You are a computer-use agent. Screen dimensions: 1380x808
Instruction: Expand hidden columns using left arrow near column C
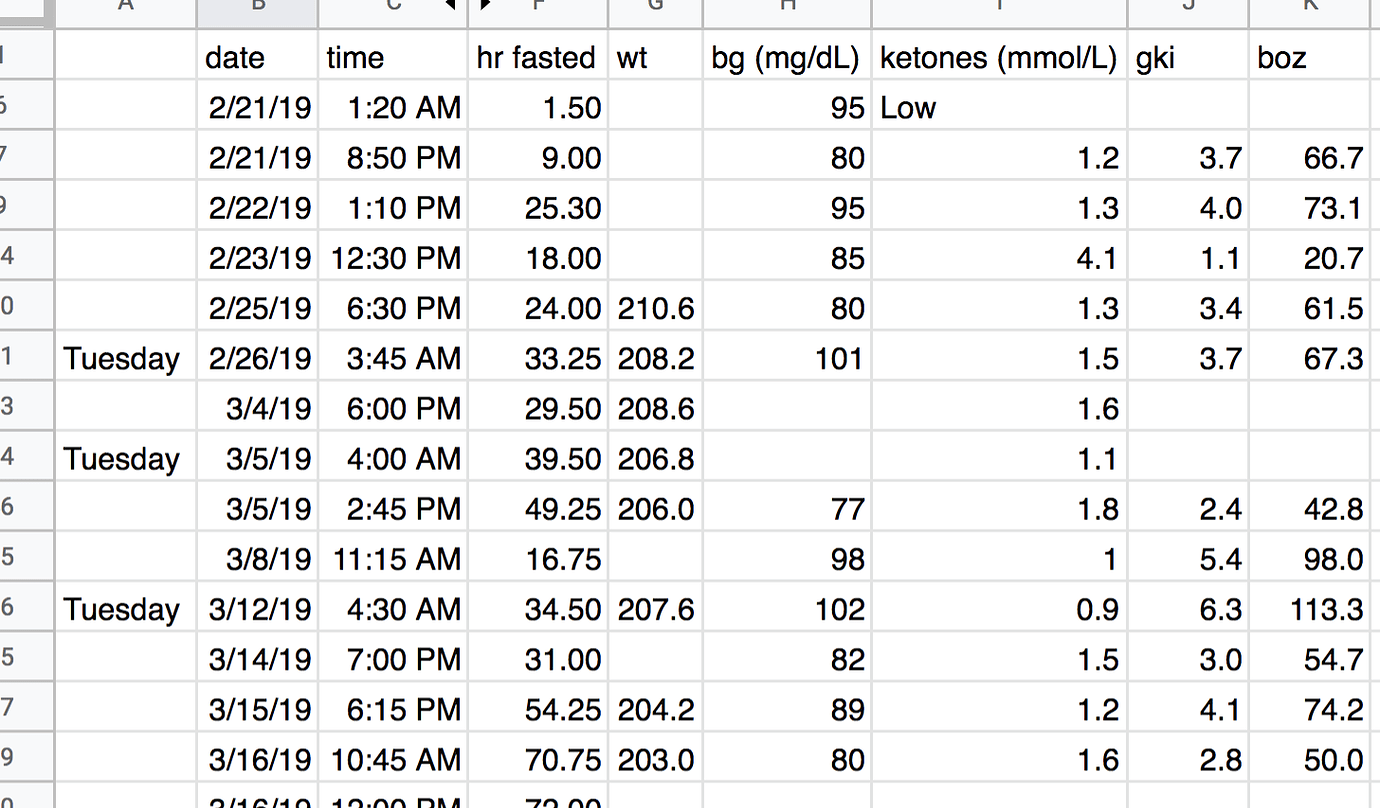(x=451, y=6)
